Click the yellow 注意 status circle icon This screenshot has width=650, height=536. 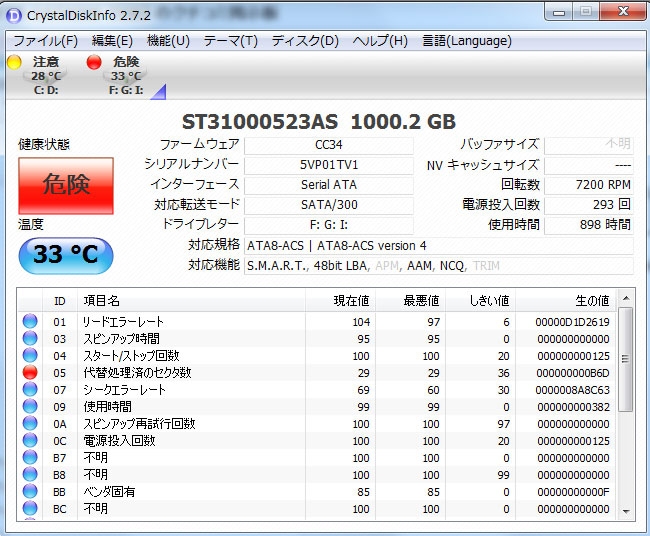tap(15, 62)
